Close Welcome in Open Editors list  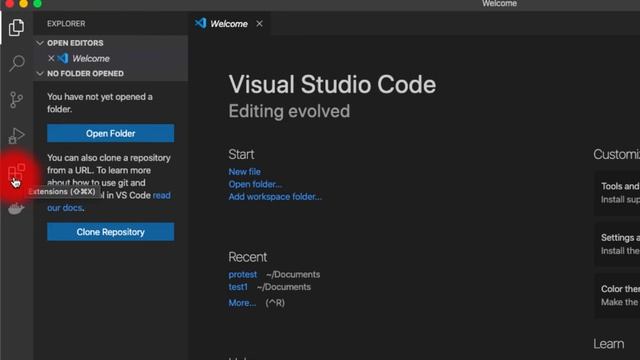point(51,58)
